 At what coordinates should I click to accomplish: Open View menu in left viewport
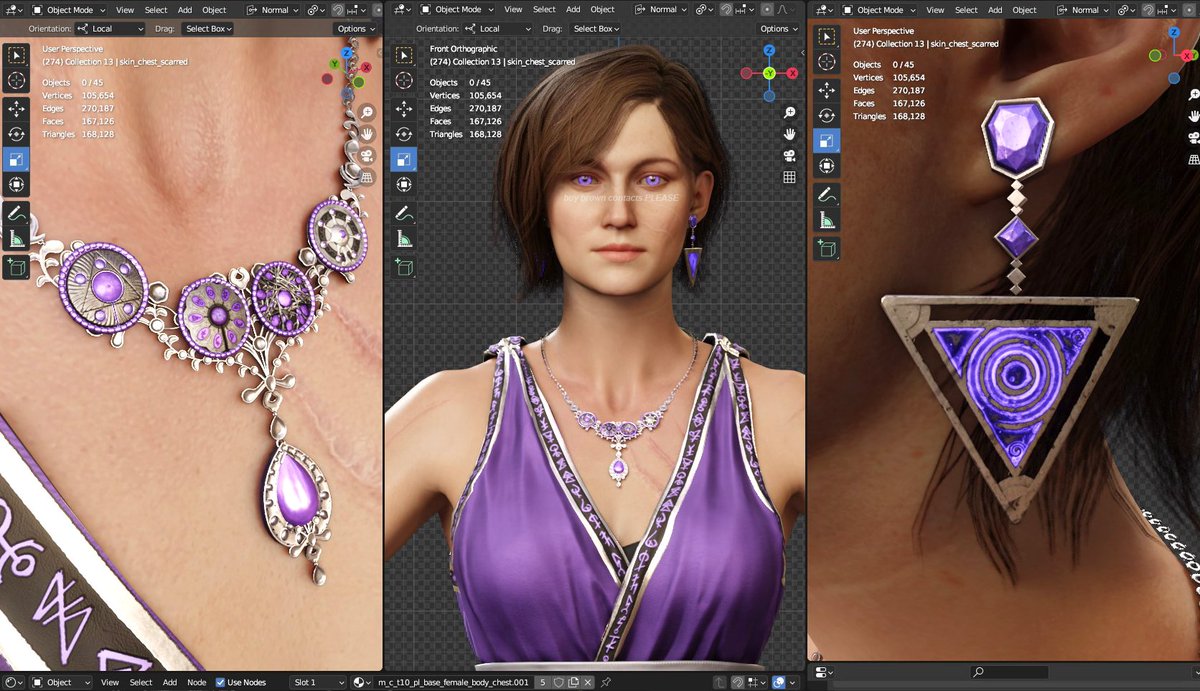pyautogui.click(x=125, y=10)
